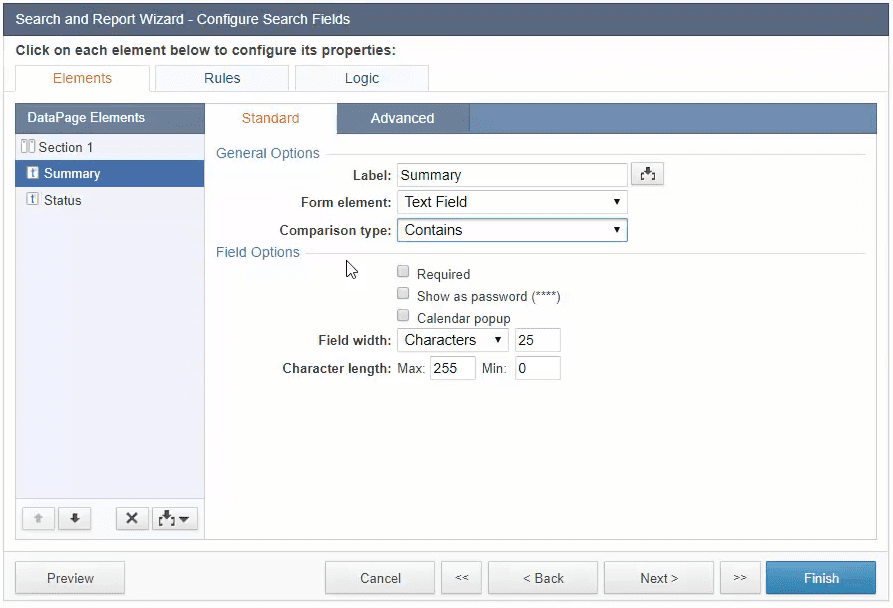Click the move element up arrow button

coord(38,518)
